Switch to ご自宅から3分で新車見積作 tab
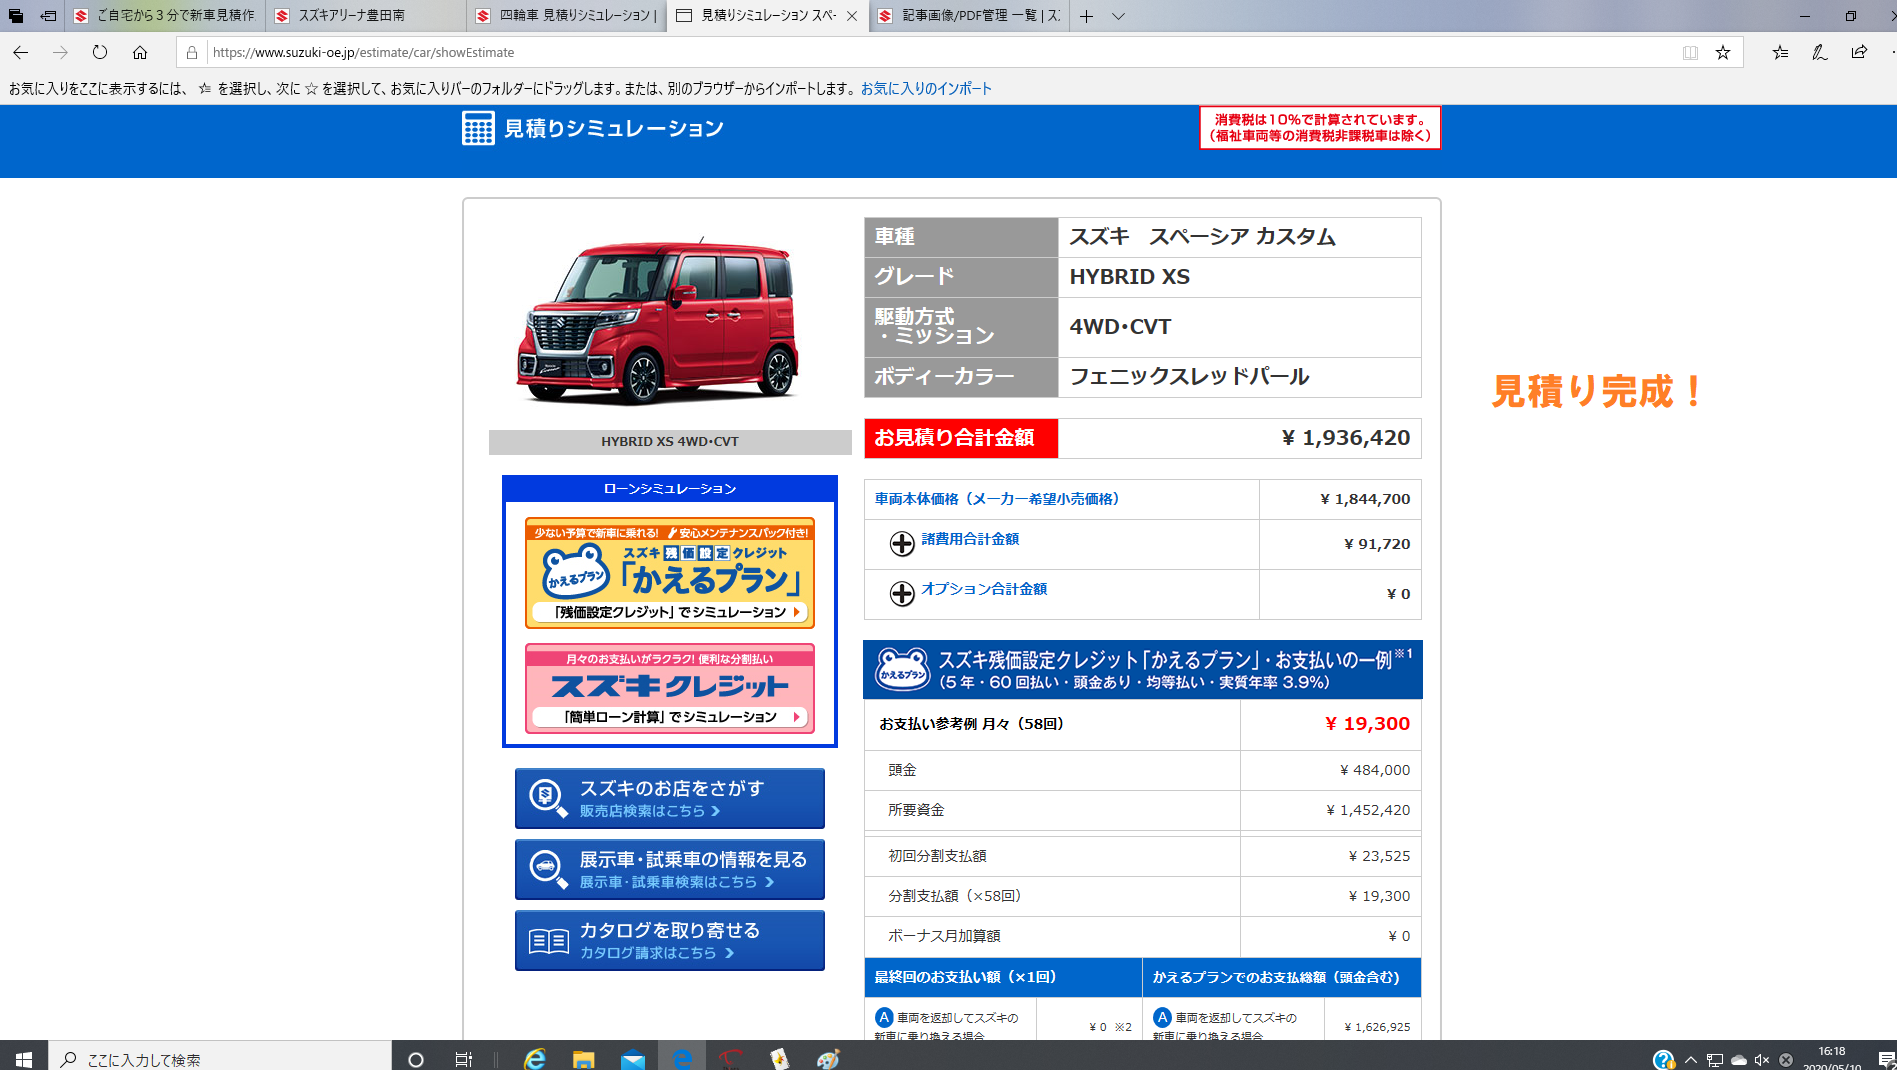The image size is (1897, 1070). [165, 16]
